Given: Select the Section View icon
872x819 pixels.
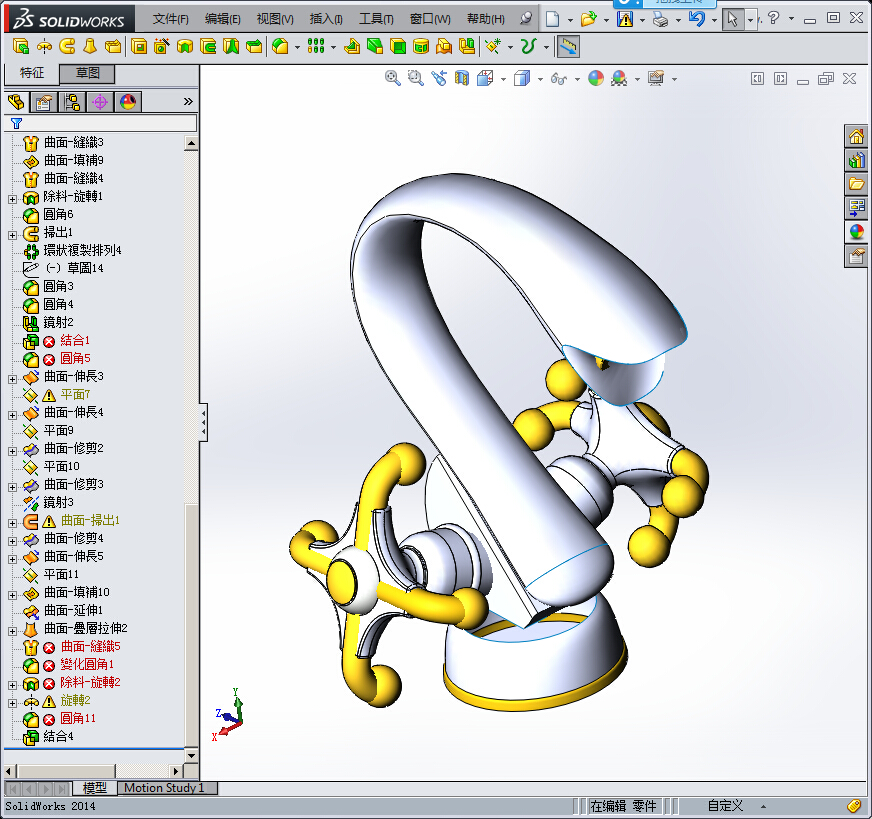Looking at the screenshot, I should click(461, 78).
